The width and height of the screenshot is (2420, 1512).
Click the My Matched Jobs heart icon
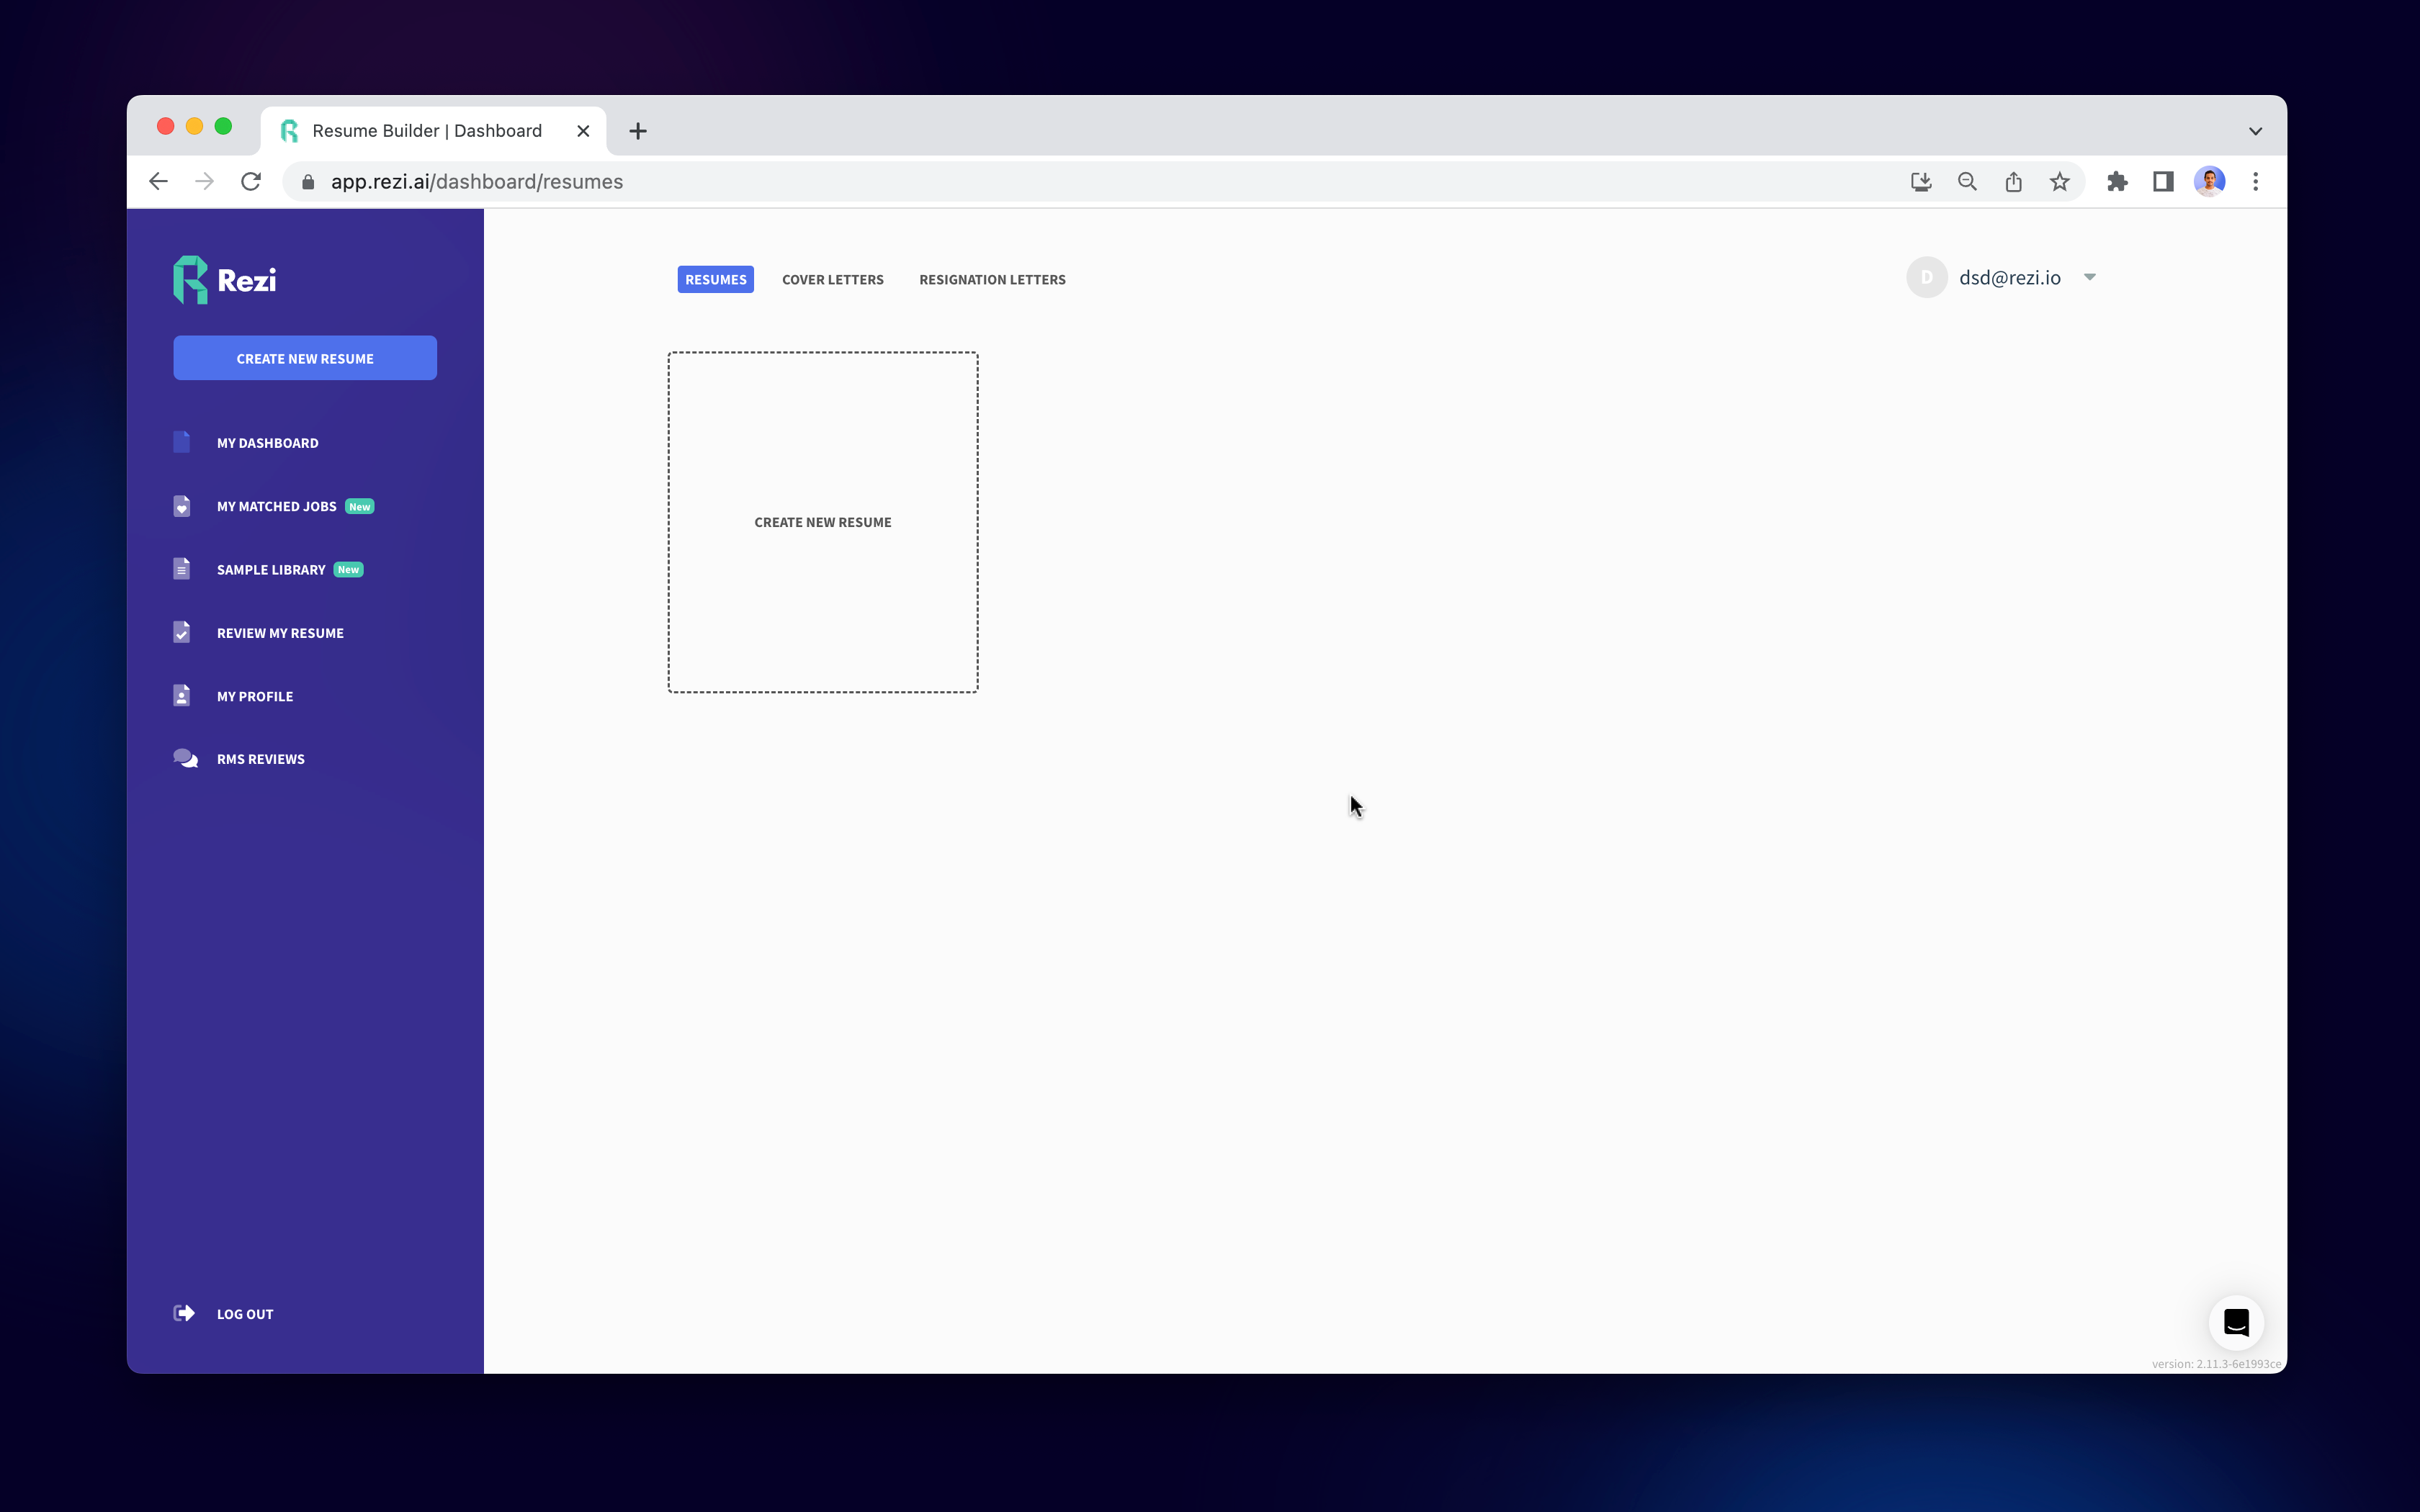[182, 506]
